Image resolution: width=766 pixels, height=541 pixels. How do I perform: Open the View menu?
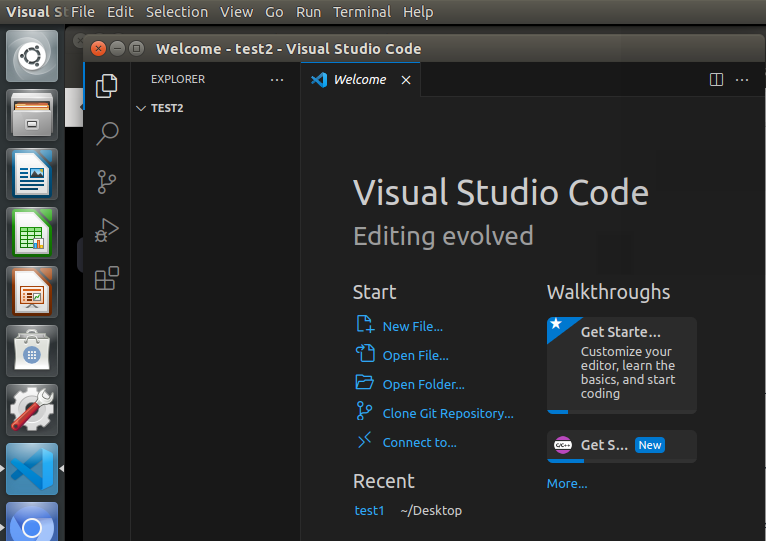pyautogui.click(x=236, y=12)
